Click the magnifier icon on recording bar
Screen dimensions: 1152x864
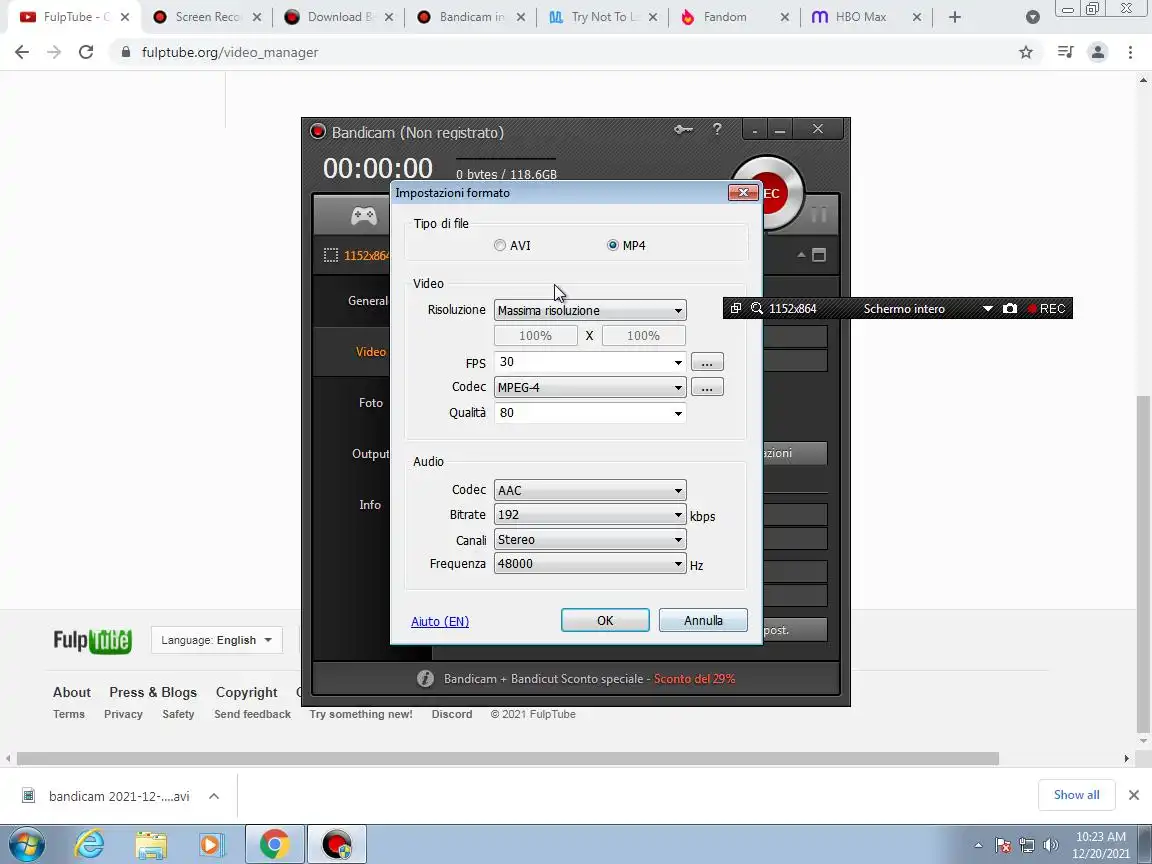point(757,309)
